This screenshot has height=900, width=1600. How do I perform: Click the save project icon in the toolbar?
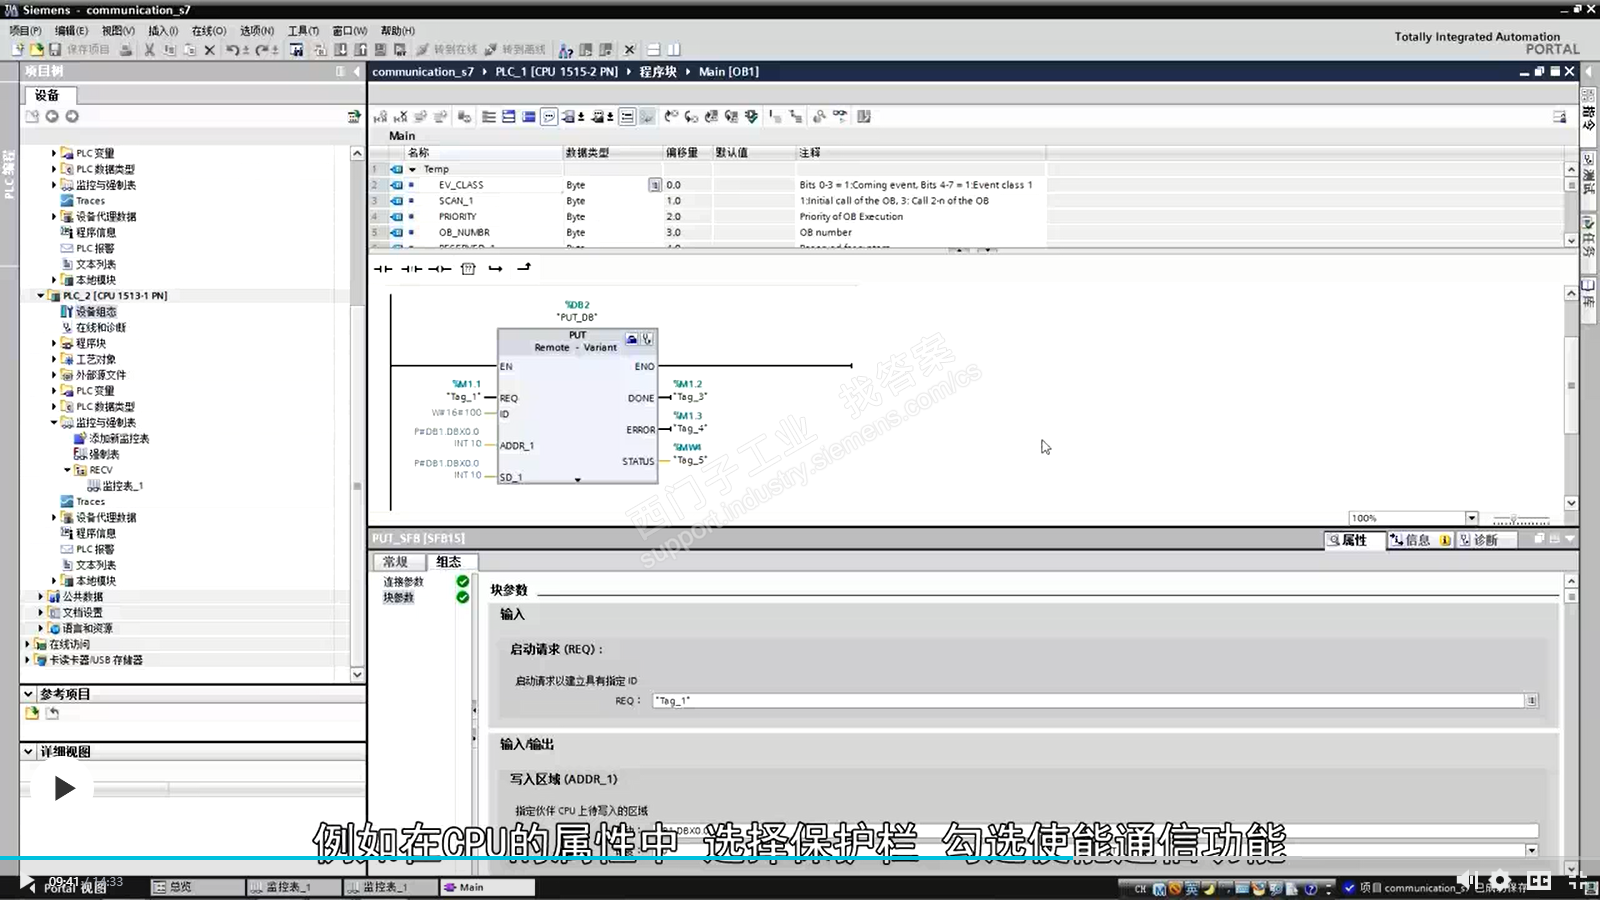coord(55,49)
